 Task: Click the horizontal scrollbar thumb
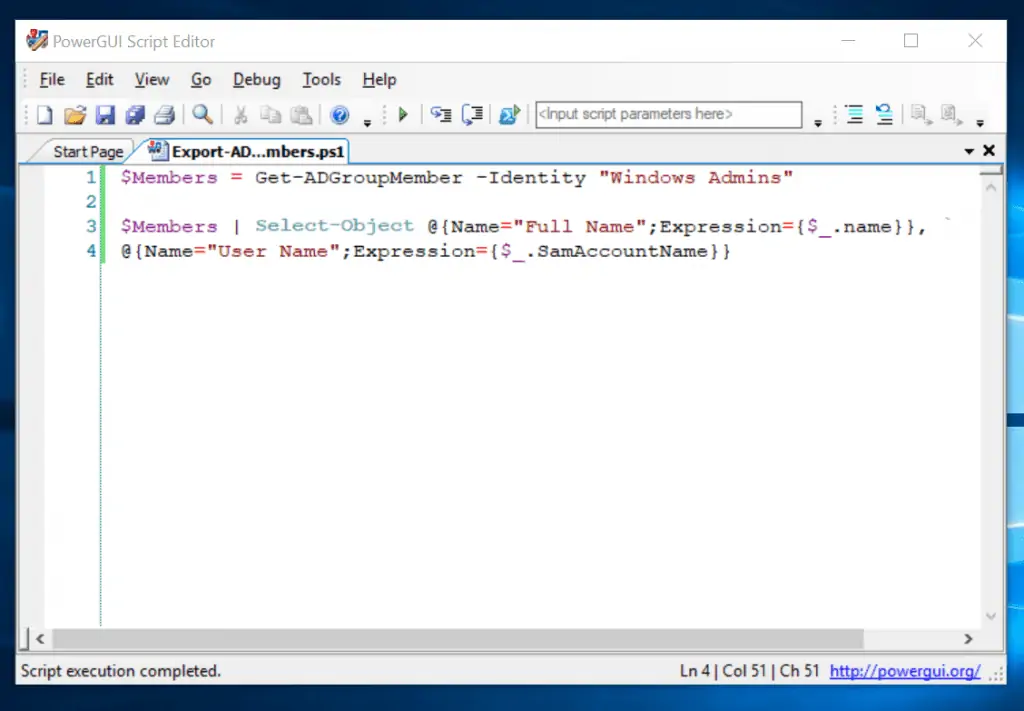[x=458, y=639]
